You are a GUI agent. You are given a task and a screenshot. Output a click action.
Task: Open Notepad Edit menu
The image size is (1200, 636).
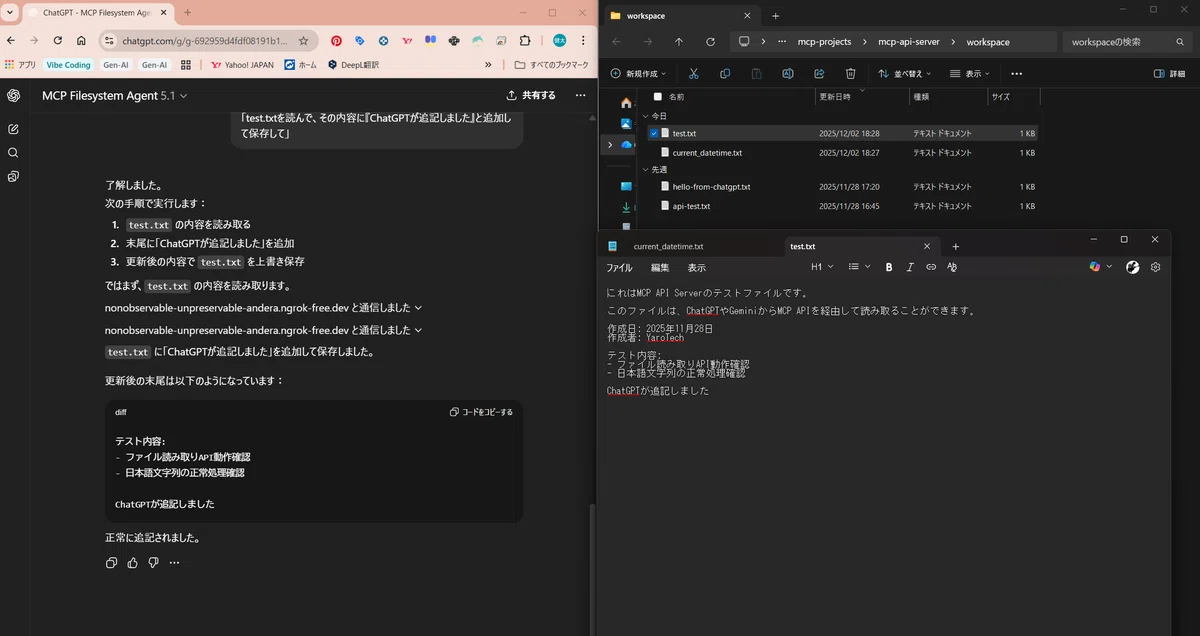pyautogui.click(x=660, y=268)
